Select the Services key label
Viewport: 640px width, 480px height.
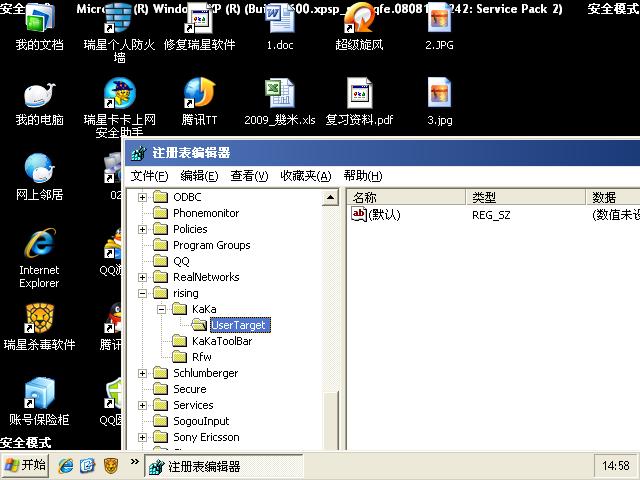[193, 405]
